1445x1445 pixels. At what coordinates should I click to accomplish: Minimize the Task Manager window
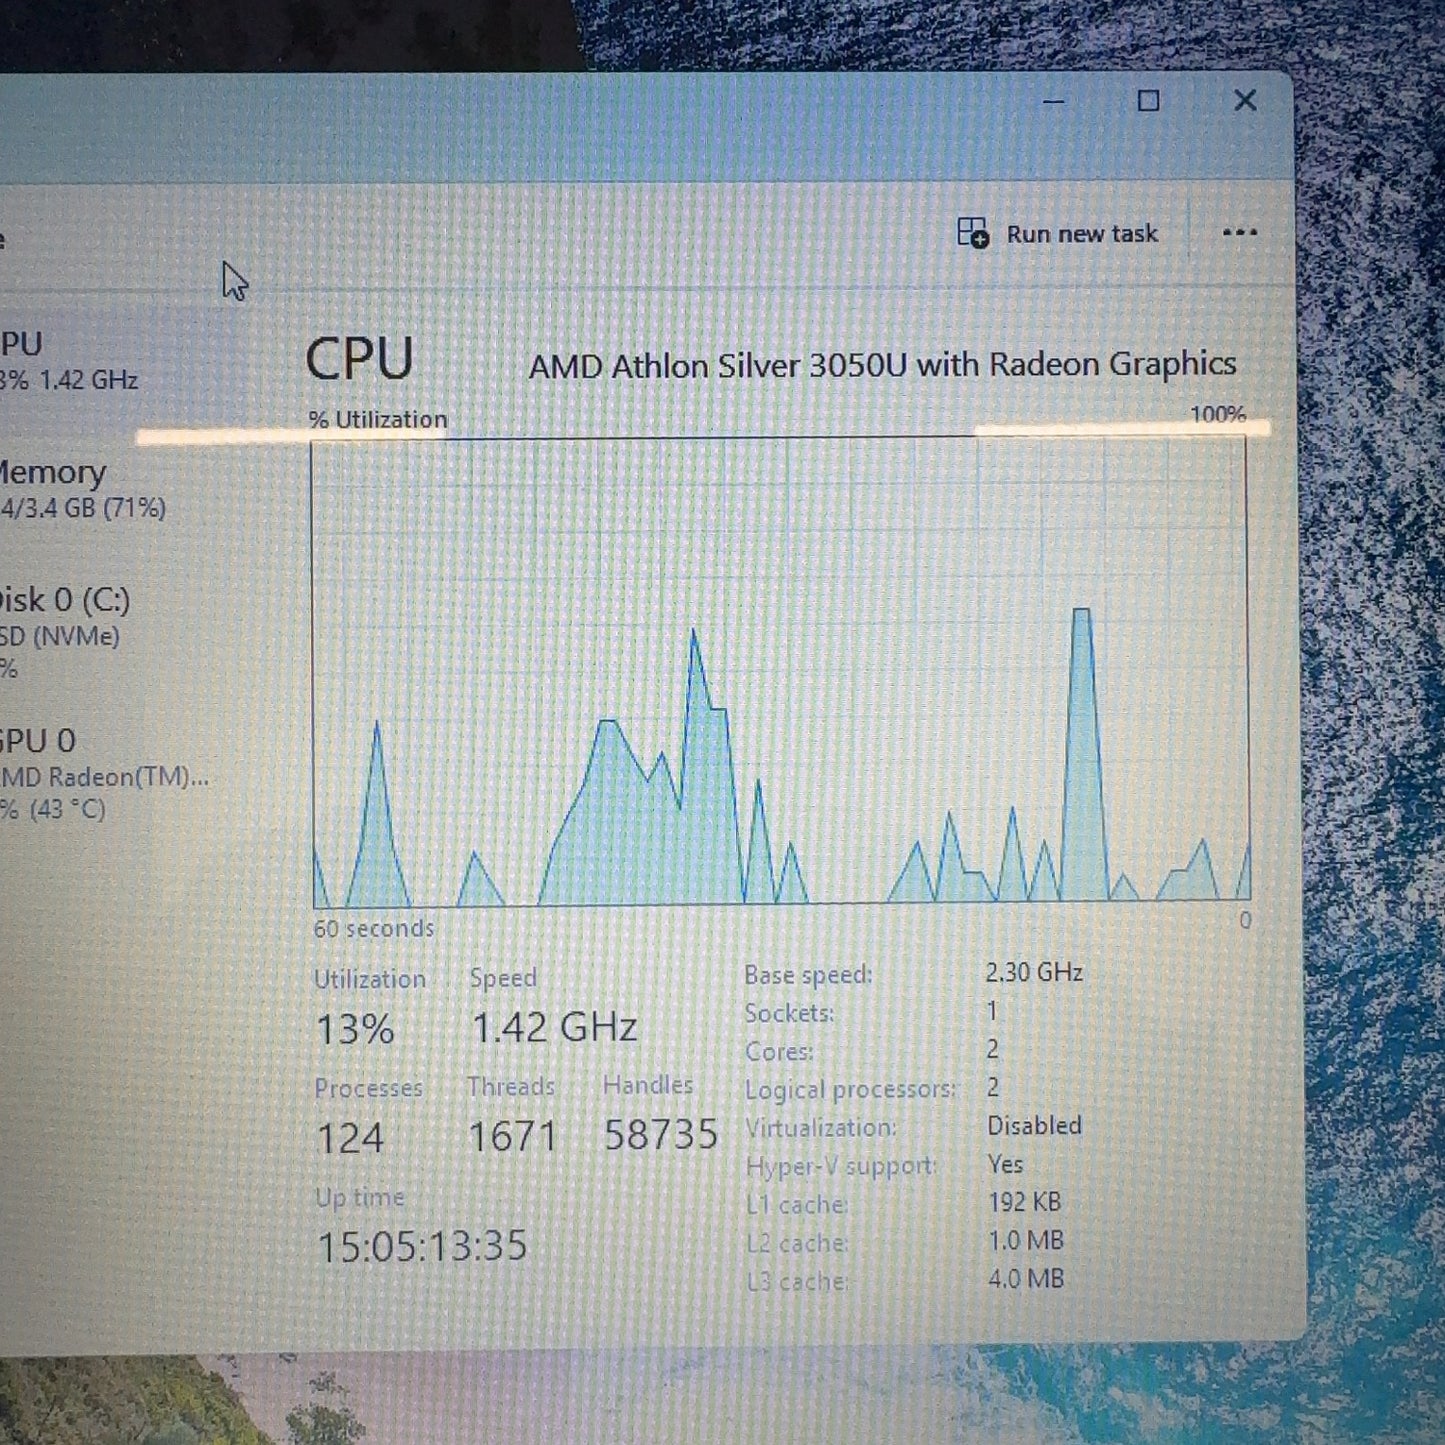click(1053, 101)
